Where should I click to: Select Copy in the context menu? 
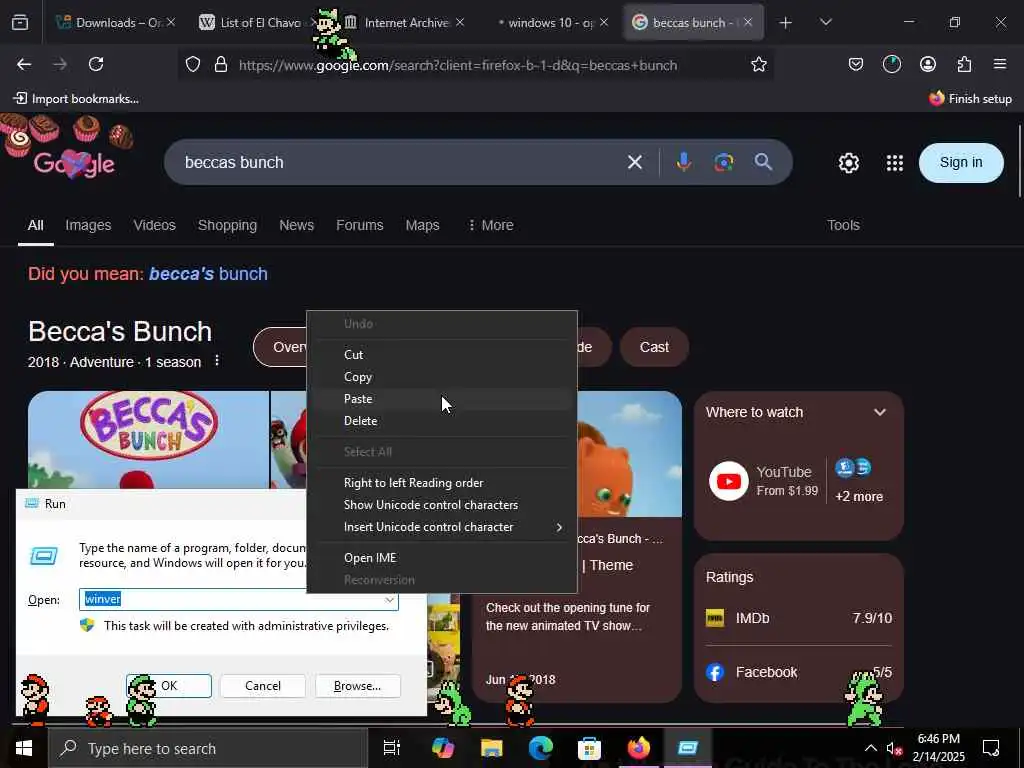point(441,377)
